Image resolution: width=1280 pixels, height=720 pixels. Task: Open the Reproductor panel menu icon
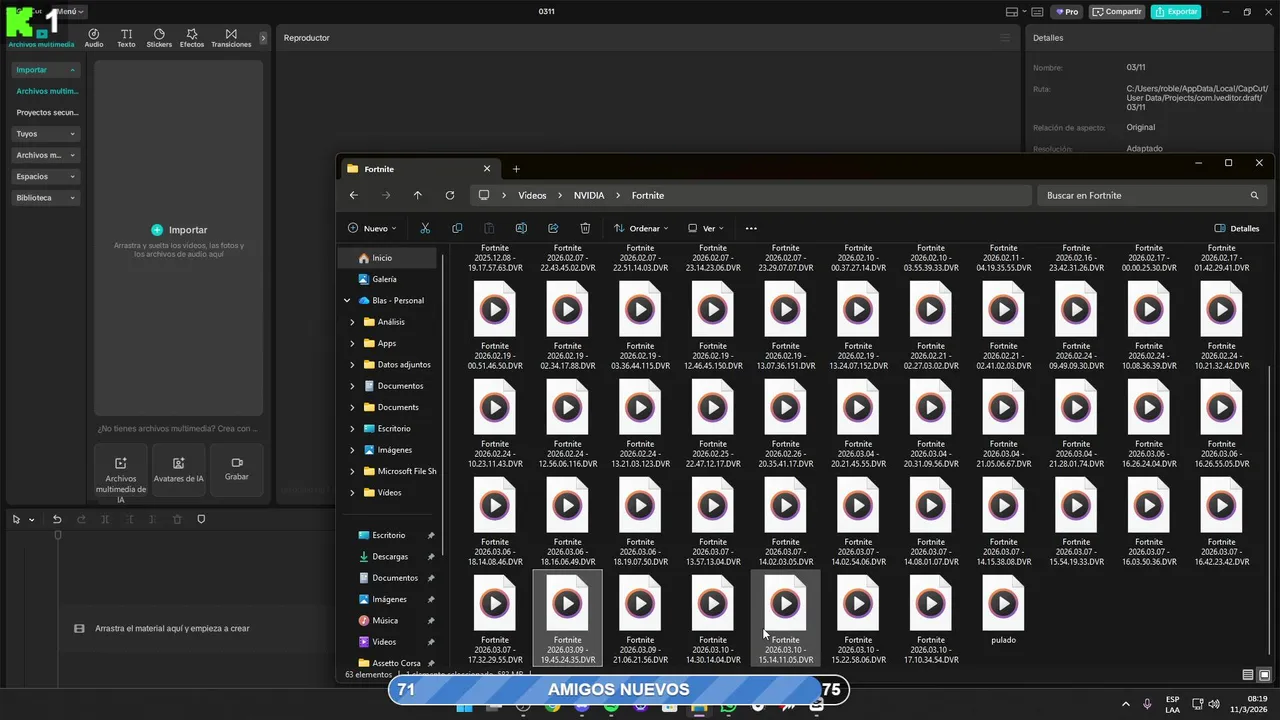[x=1005, y=38]
